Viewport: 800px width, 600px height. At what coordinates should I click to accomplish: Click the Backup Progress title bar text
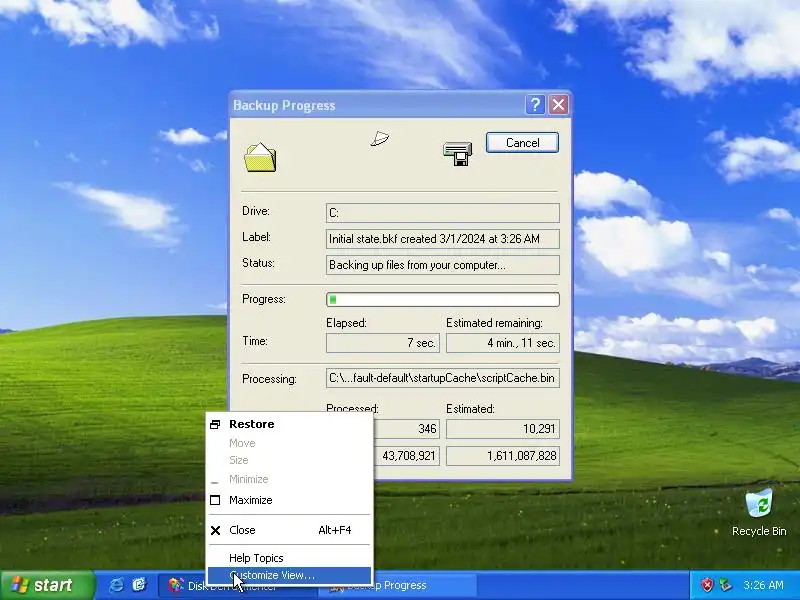click(284, 106)
